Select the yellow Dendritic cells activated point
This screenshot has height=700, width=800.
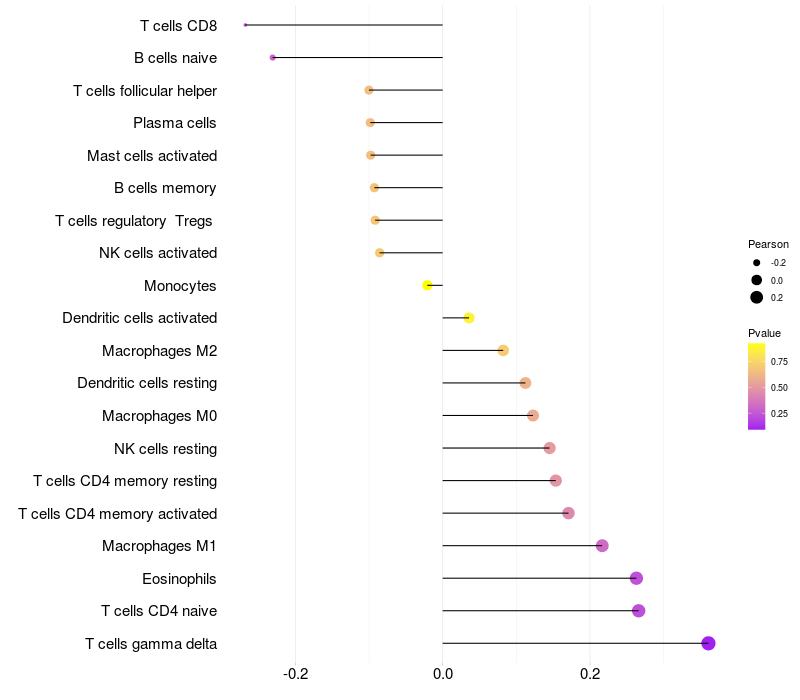pos(469,318)
